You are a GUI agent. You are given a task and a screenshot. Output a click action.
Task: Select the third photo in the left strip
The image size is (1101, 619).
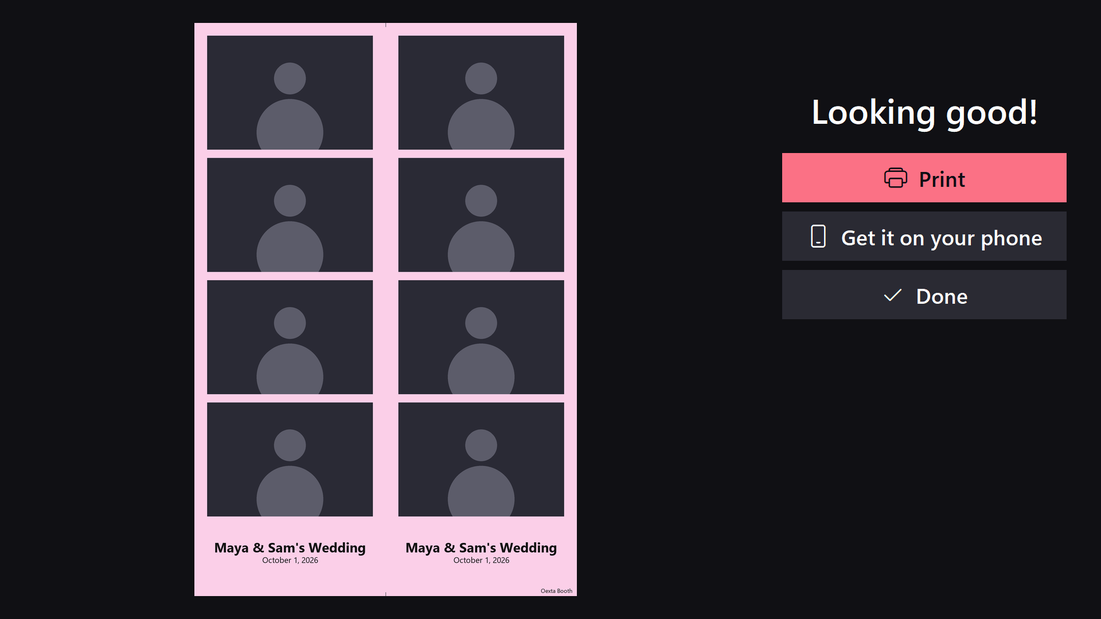click(x=290, y=337)
